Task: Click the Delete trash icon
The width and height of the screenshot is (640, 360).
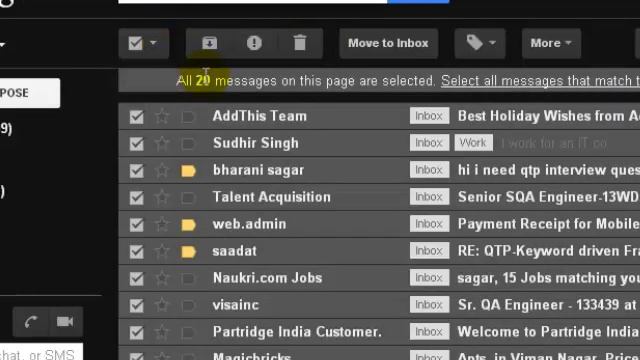Action: tap(300, 43)
